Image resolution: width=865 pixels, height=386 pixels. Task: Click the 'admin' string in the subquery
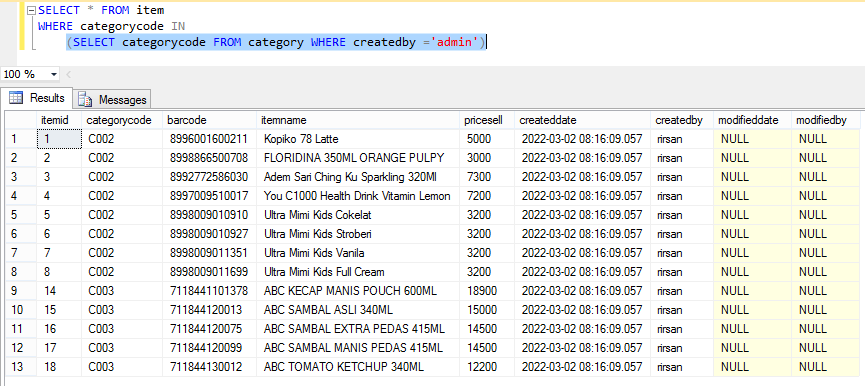pyautogui.click(x=455, y=42)
